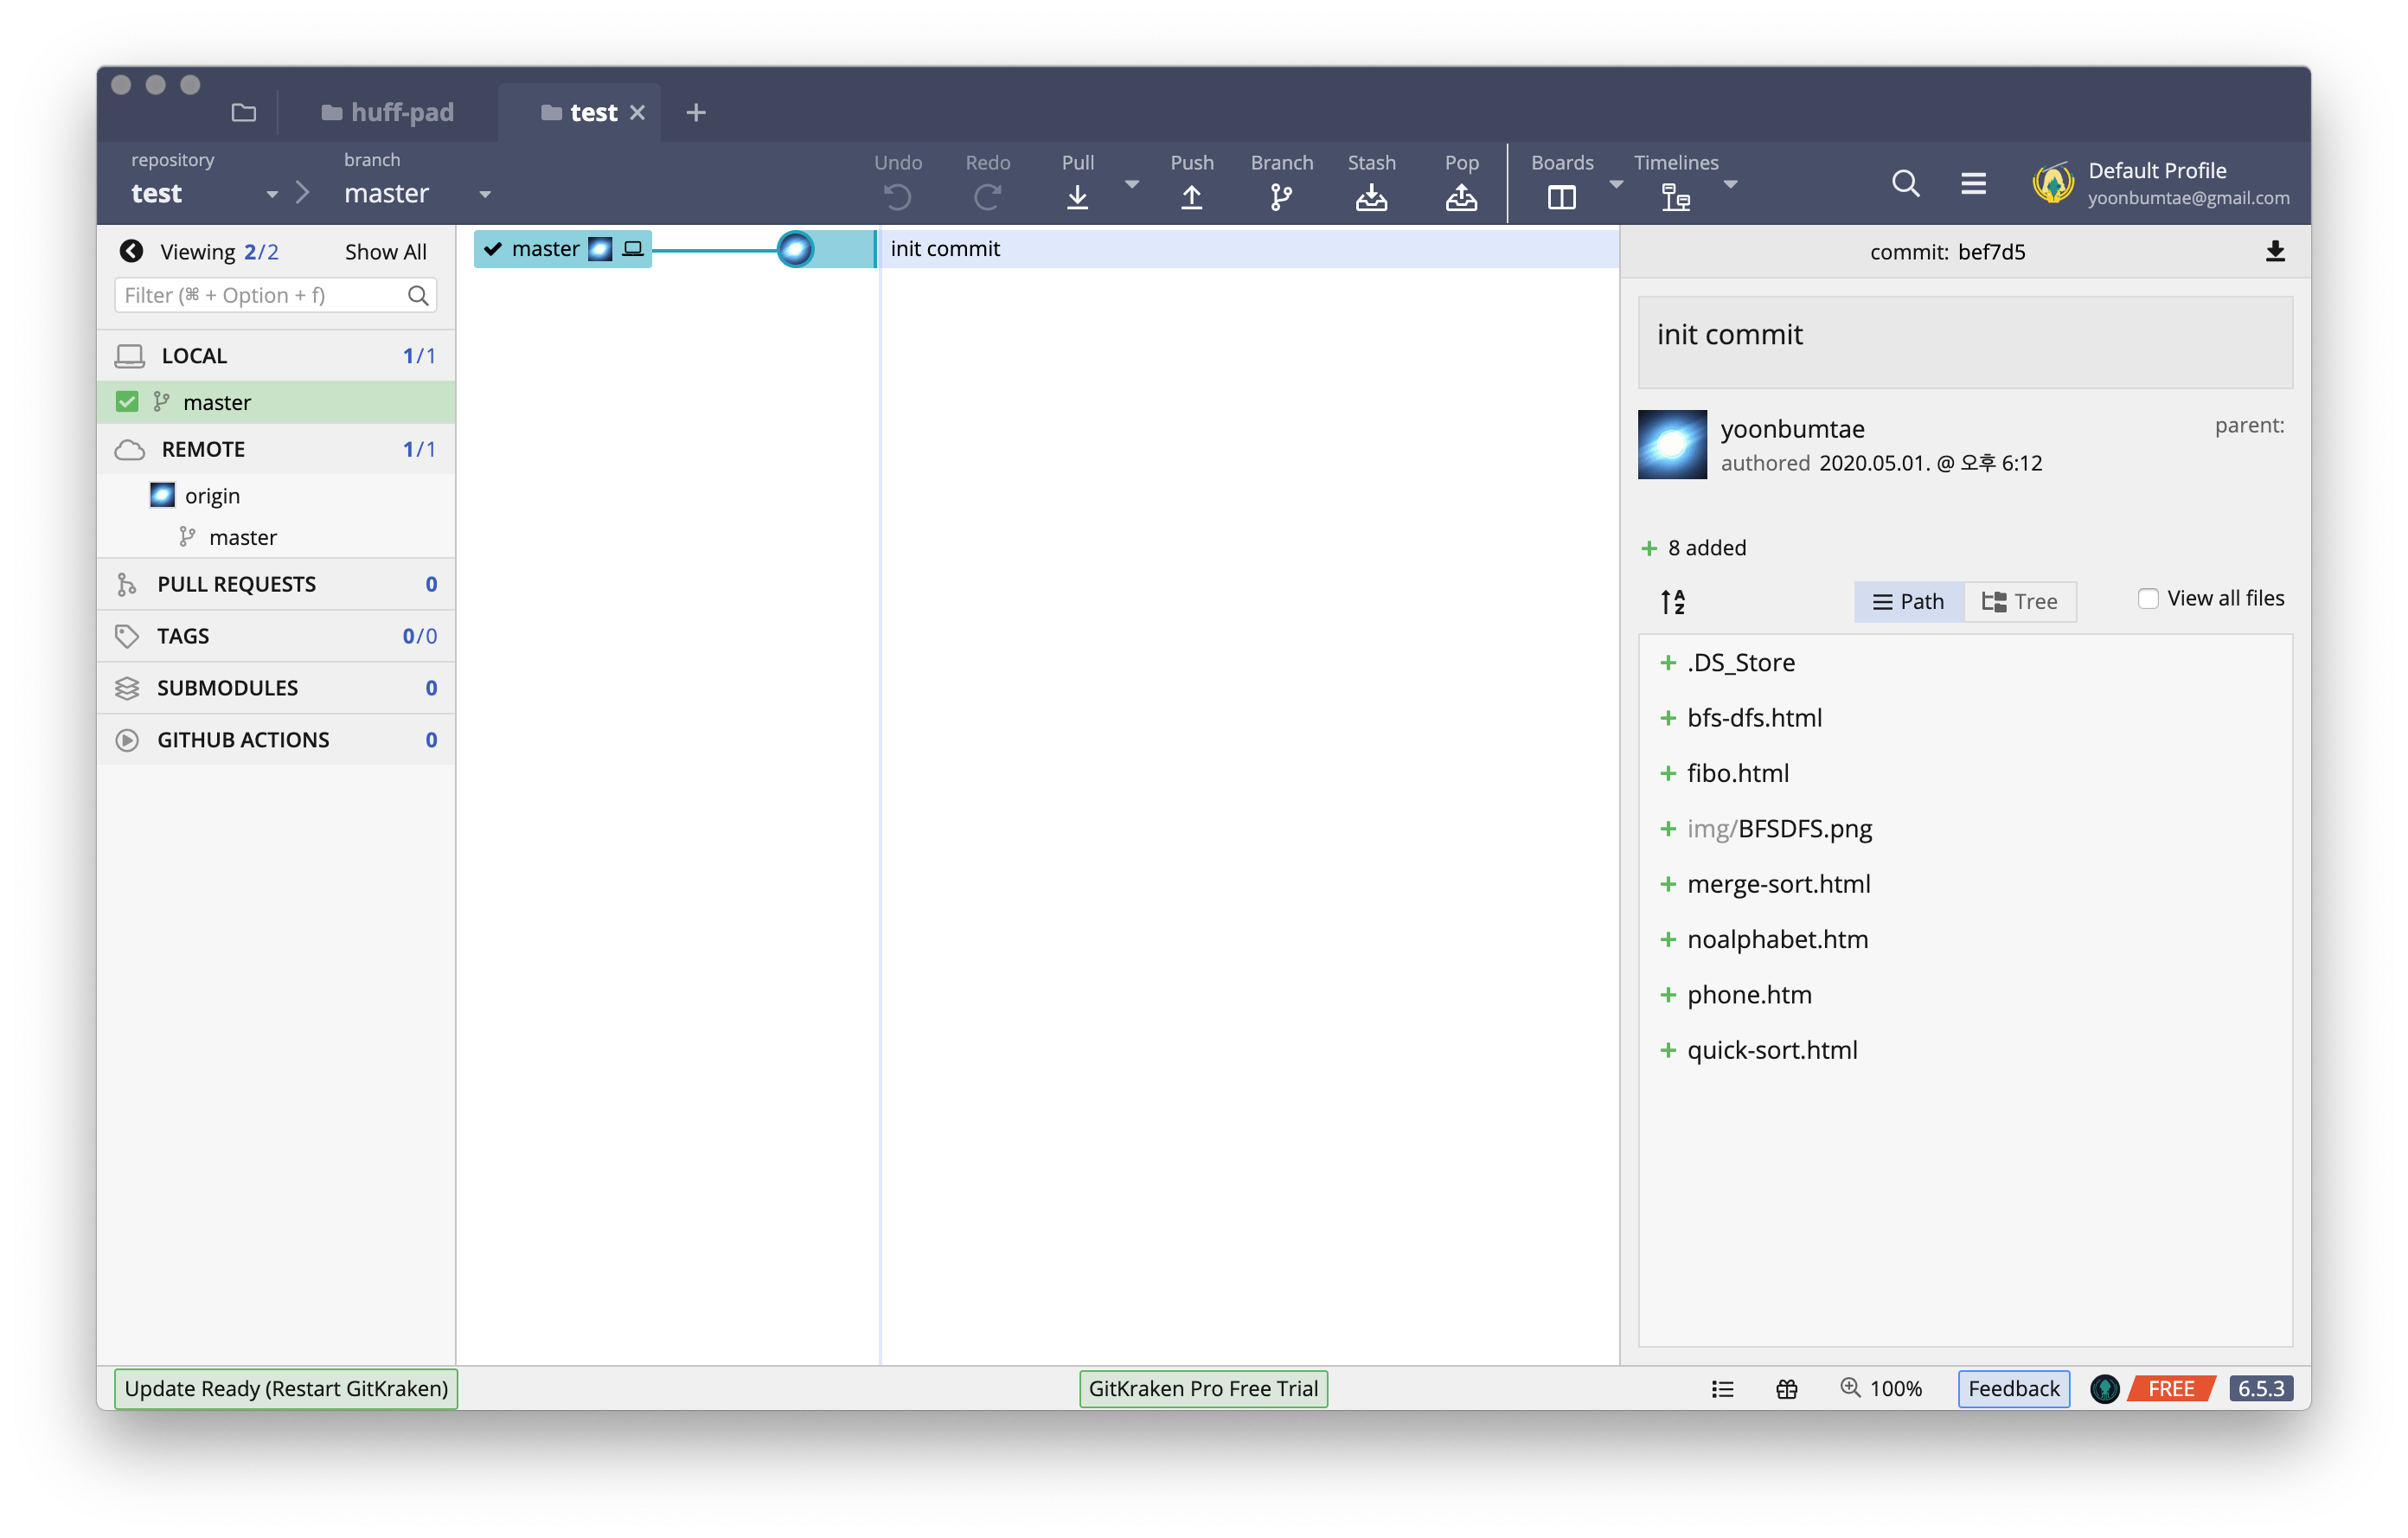Expand the branch master dropdown
The height and width of the screenshot is (1538, 2408).
[x=485, y=194]
